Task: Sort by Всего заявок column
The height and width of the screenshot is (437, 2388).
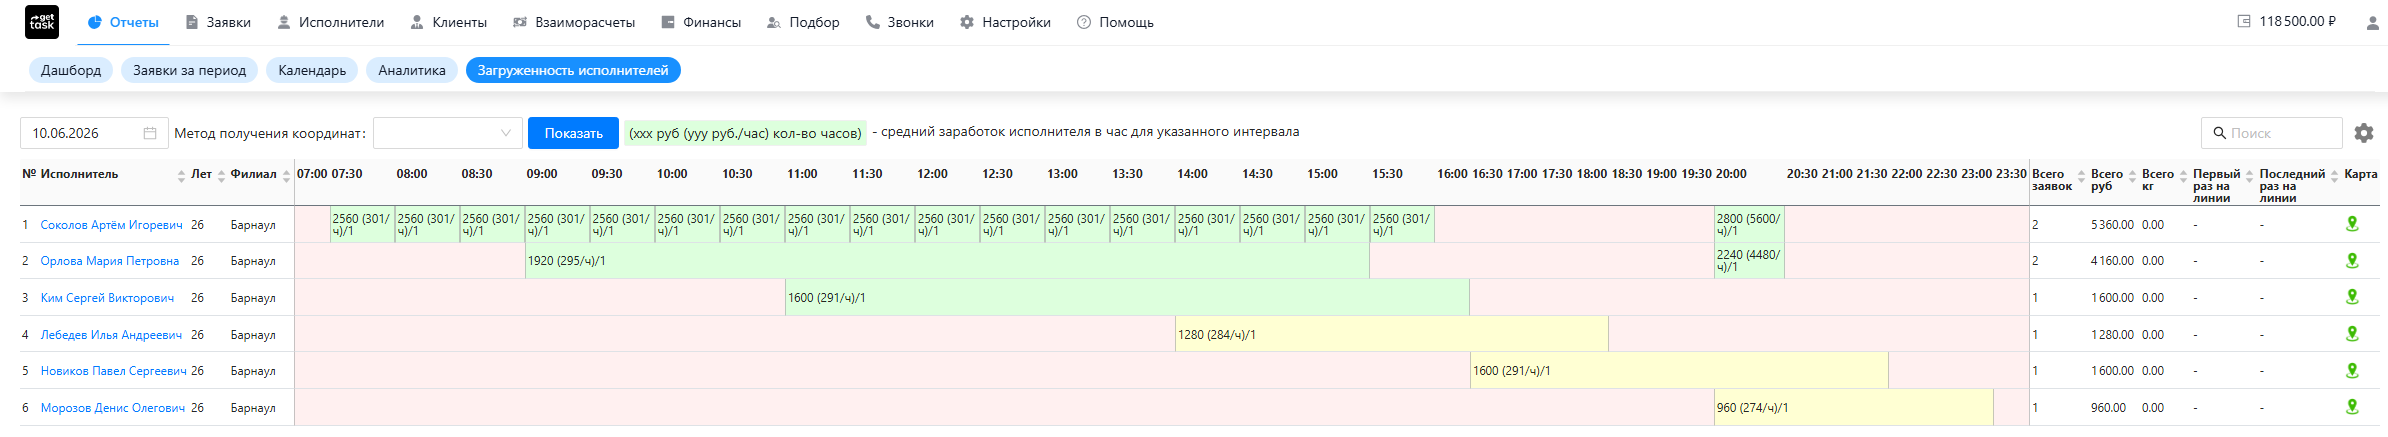Action: coord(2081,176)
